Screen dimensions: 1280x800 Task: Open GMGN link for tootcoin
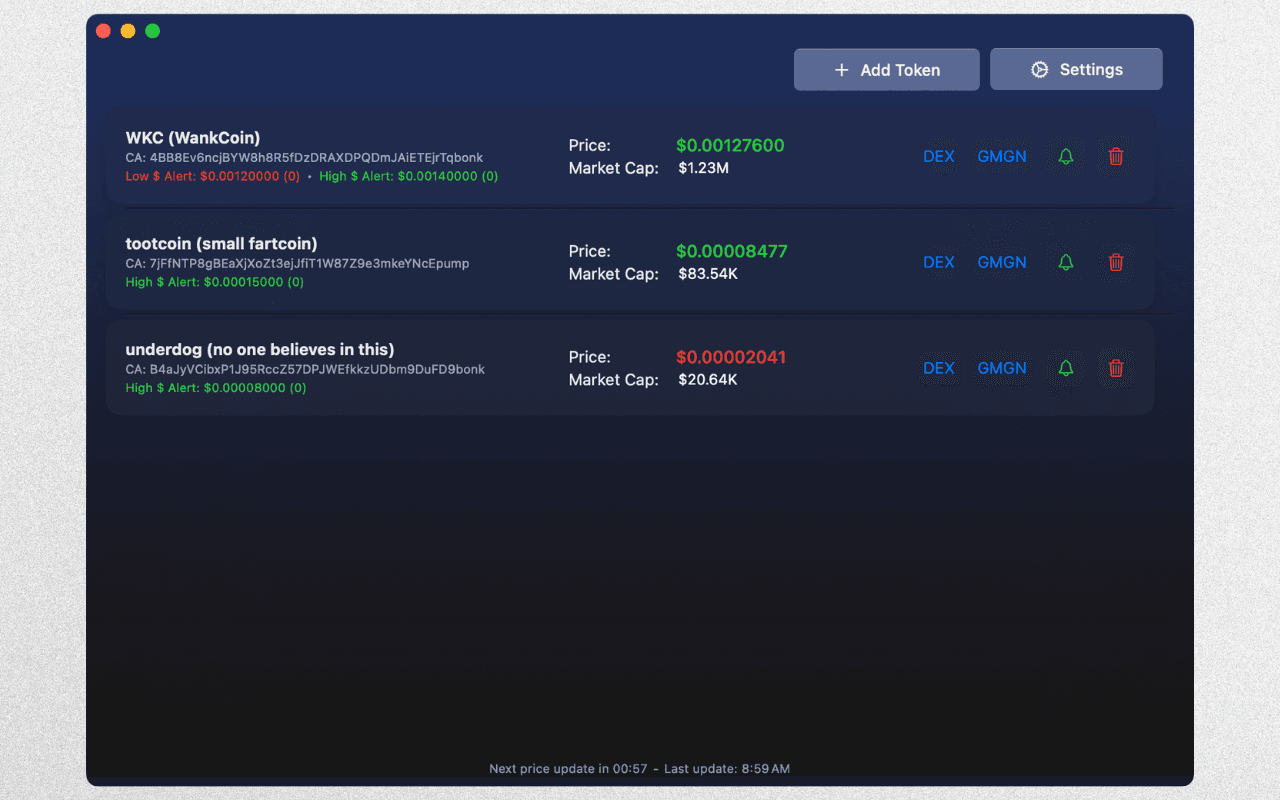[x=1001, y=262]
